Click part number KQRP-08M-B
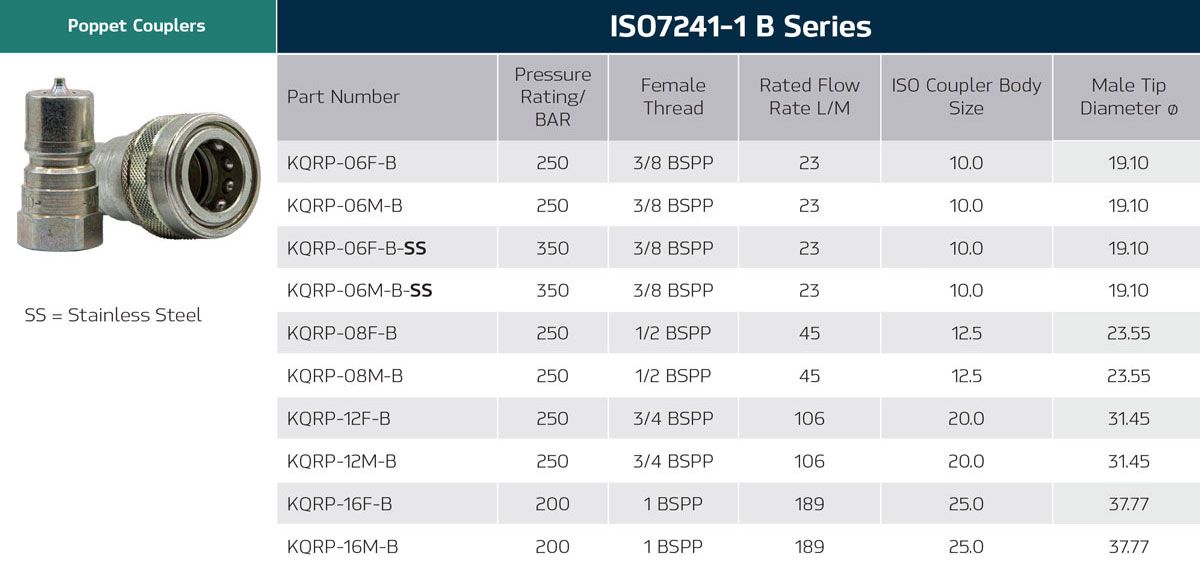The image size is (1200, 572). (343, 376)
